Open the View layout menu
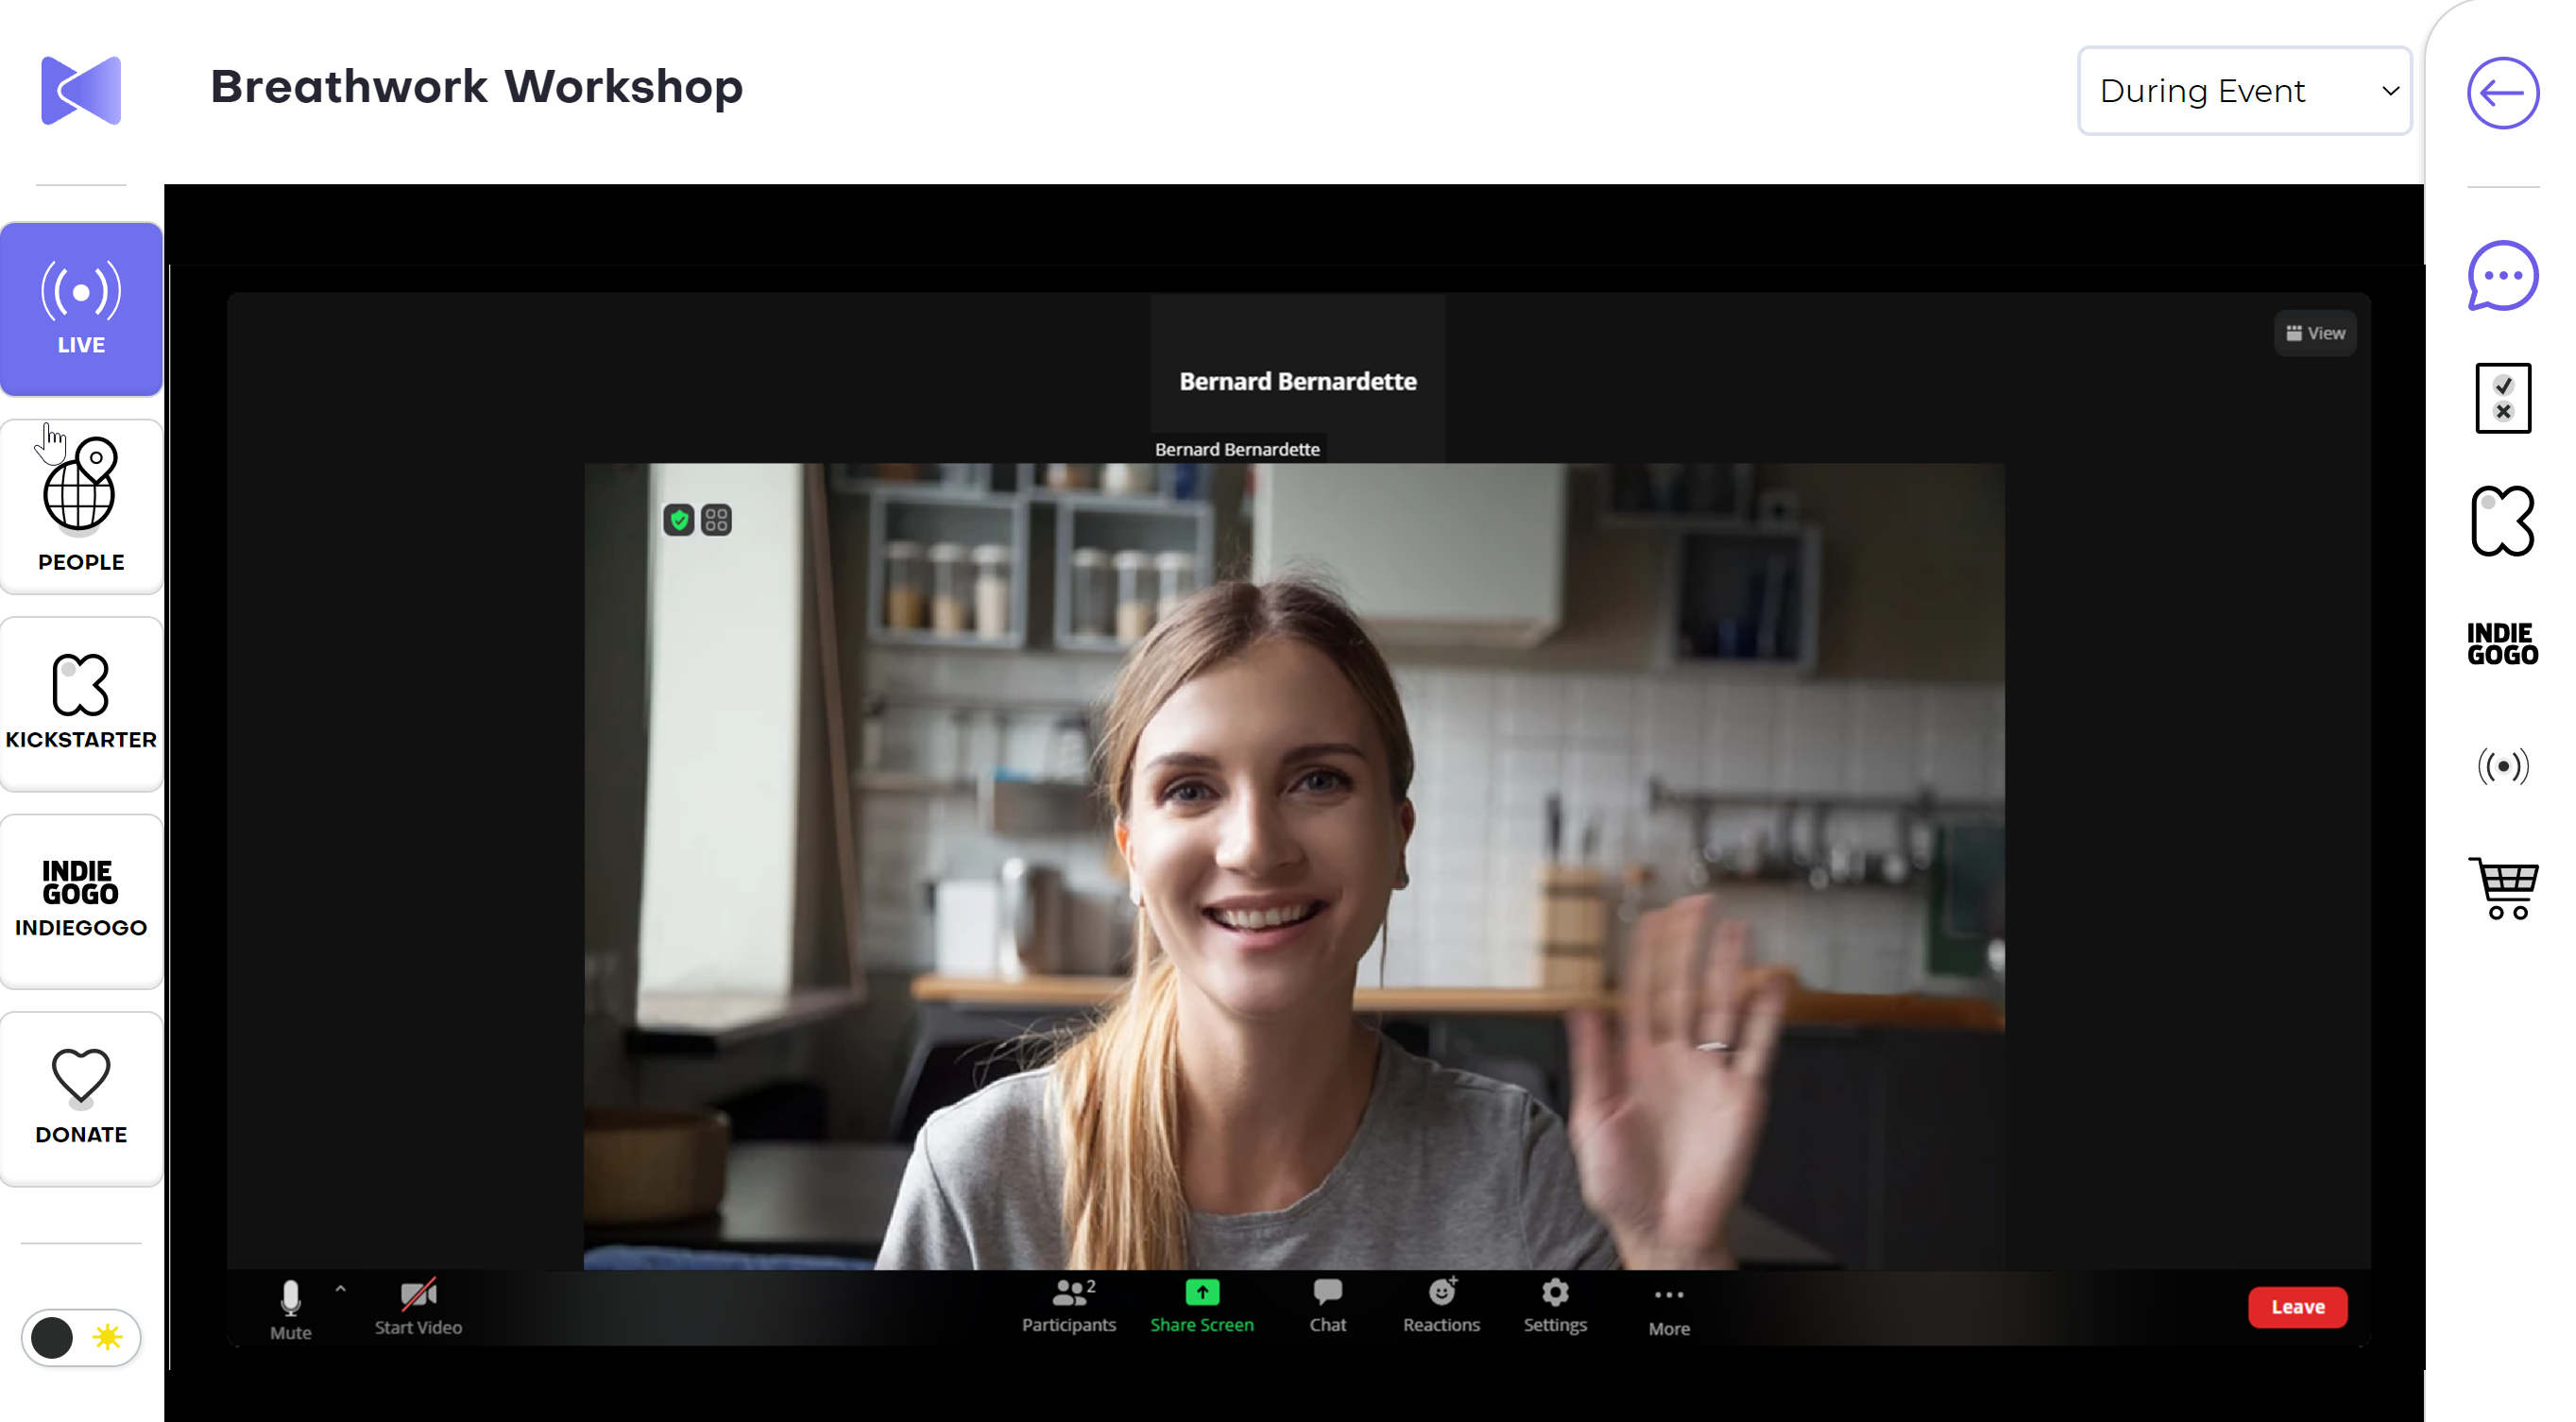Screen dimensions: 2576x1422 point(2314,333)
